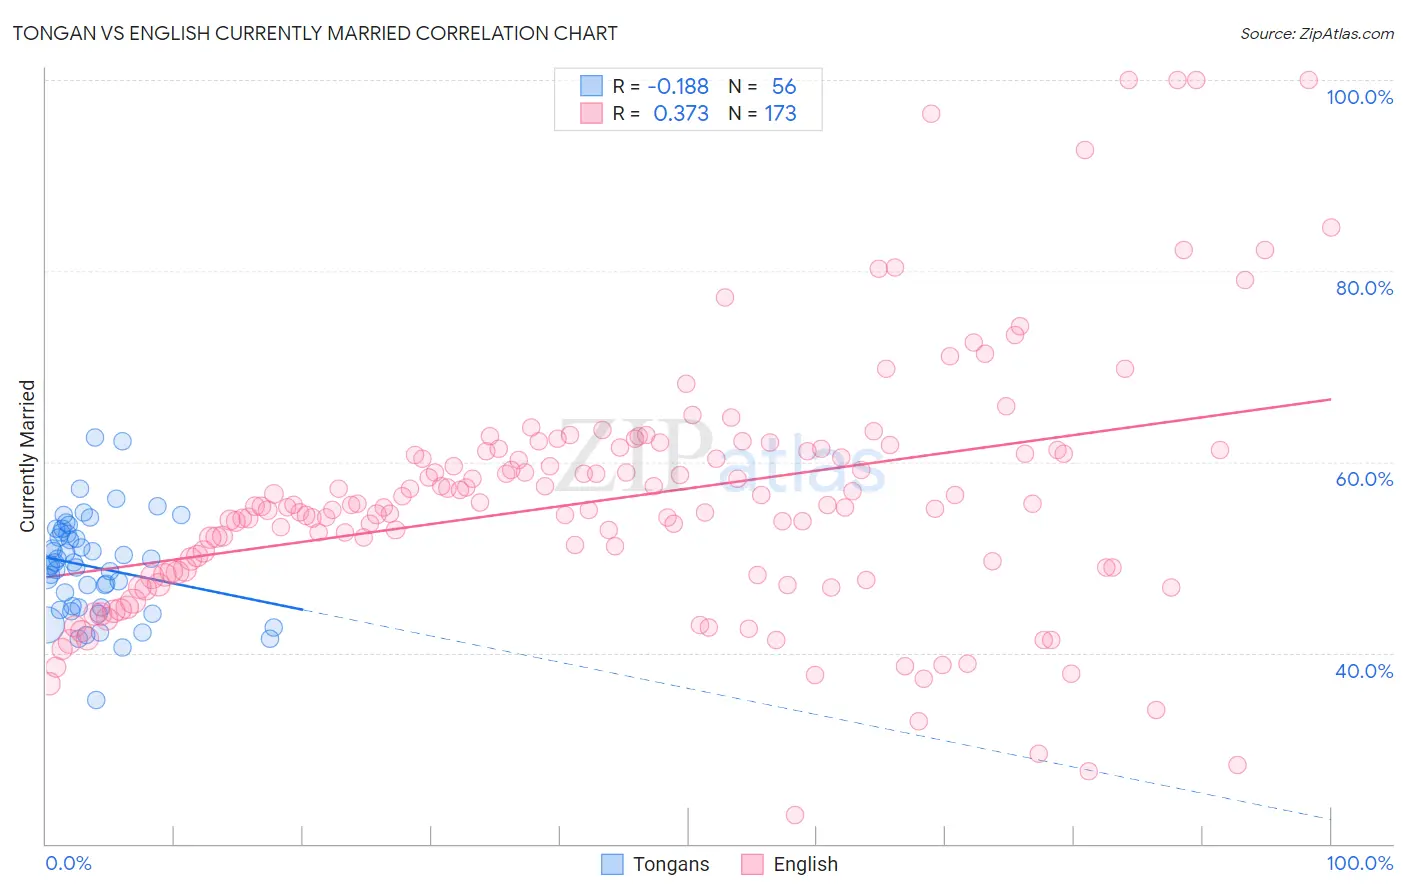Open the ZipAtlas.com source link
Image resolution: width=1406 pixels, height=892 pixels.
1317,33
